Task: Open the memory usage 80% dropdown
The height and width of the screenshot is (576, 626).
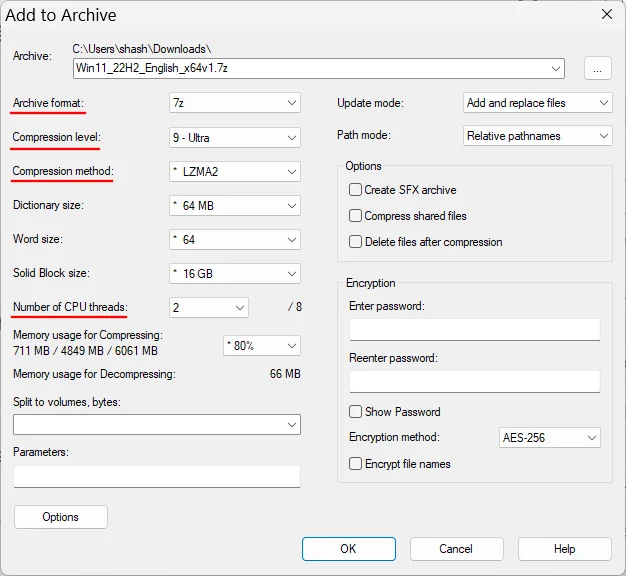Action: click(262, 346)
